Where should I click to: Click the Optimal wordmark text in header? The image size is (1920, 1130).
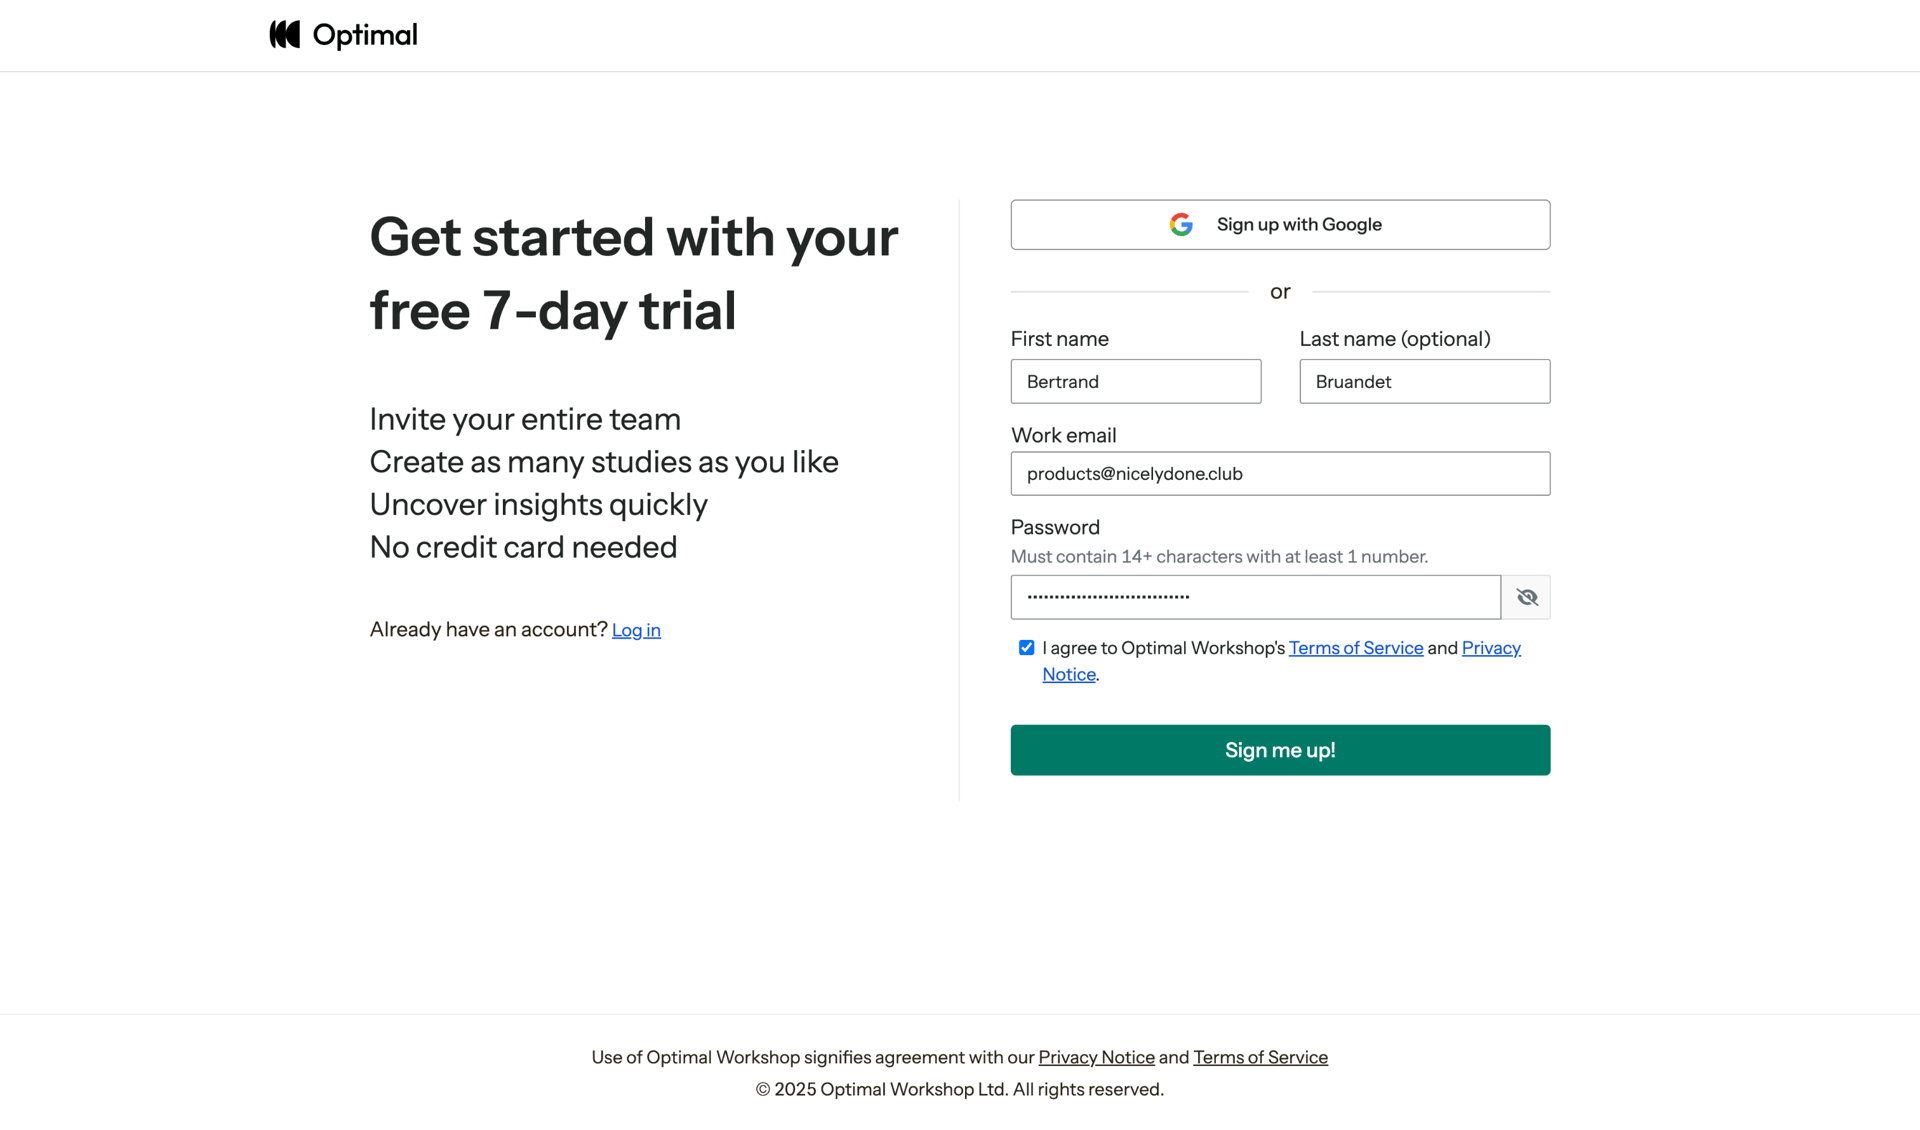click(x=365, y=36)
